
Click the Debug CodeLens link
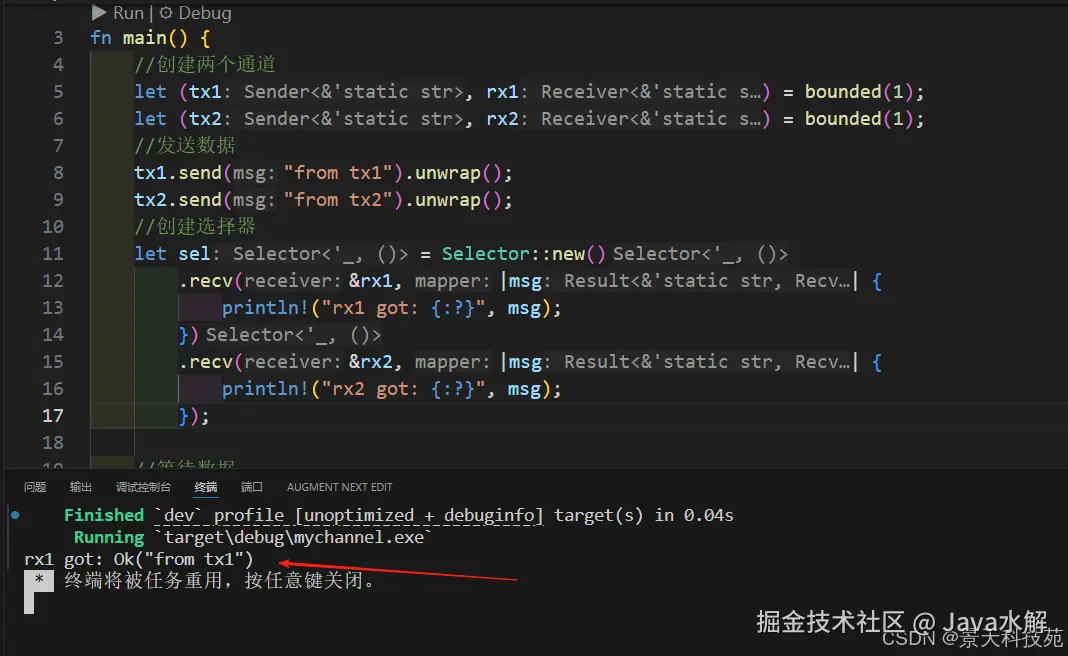[204, 13]
